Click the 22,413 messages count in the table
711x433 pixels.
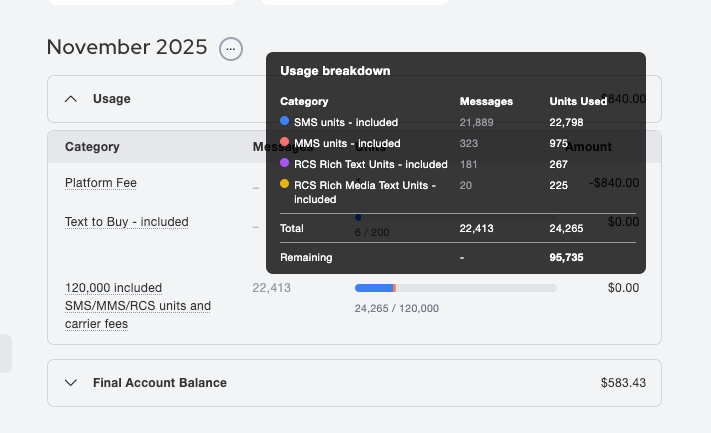click(x=272, y=288)
